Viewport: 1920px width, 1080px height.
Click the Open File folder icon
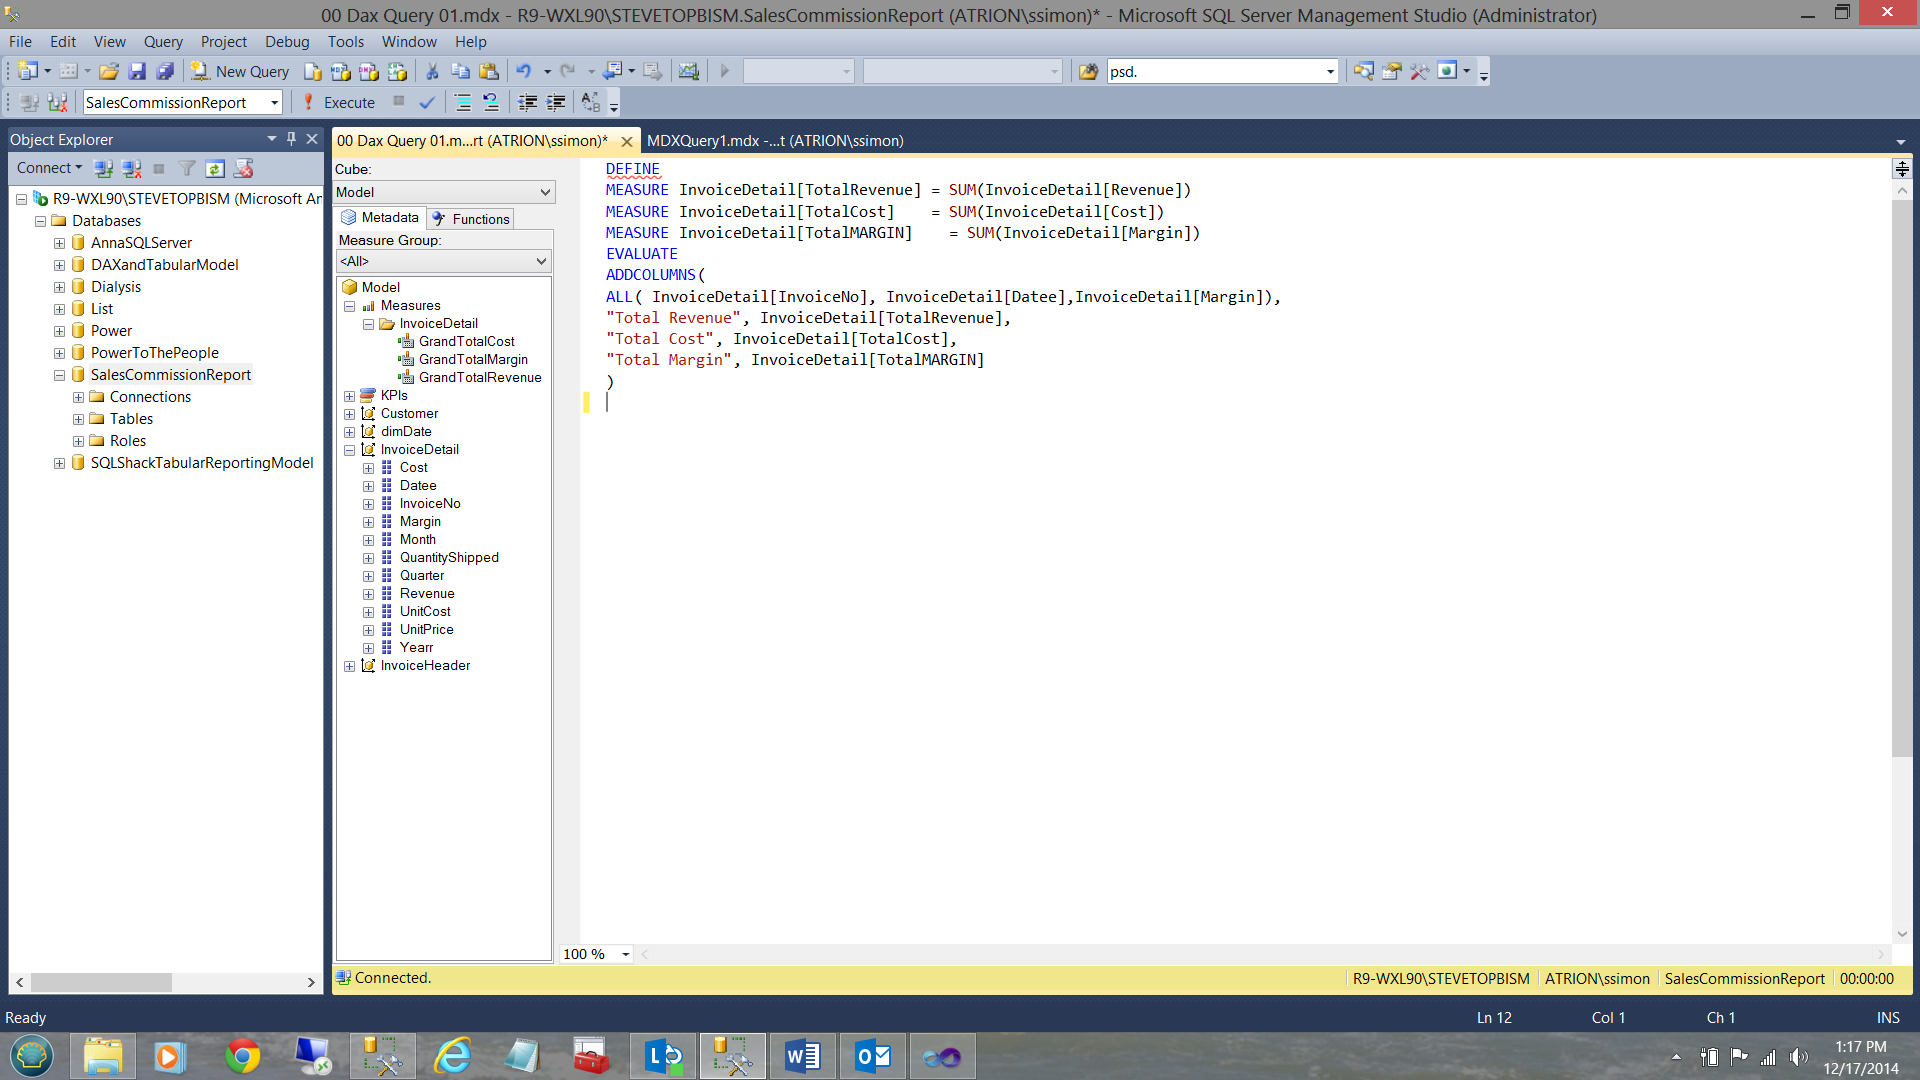(109, 71)
